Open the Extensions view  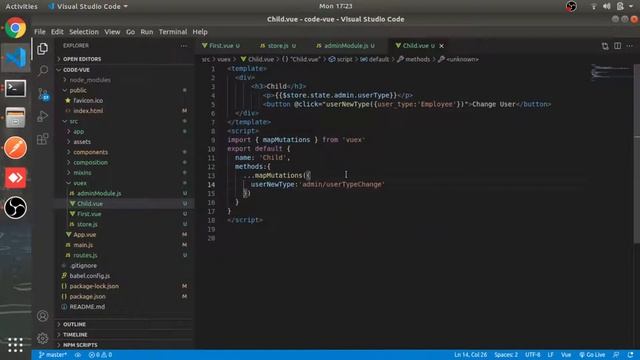coord(42,139)
